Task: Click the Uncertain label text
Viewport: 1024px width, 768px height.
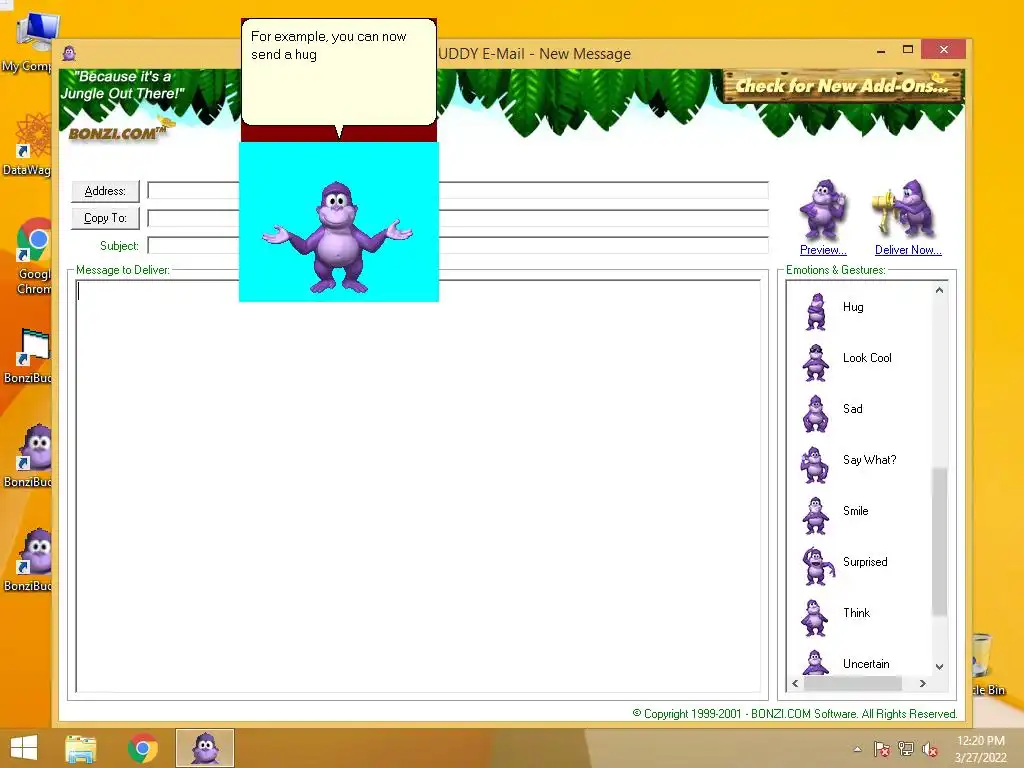Action: pyautogui.click(x=866, y=664)
